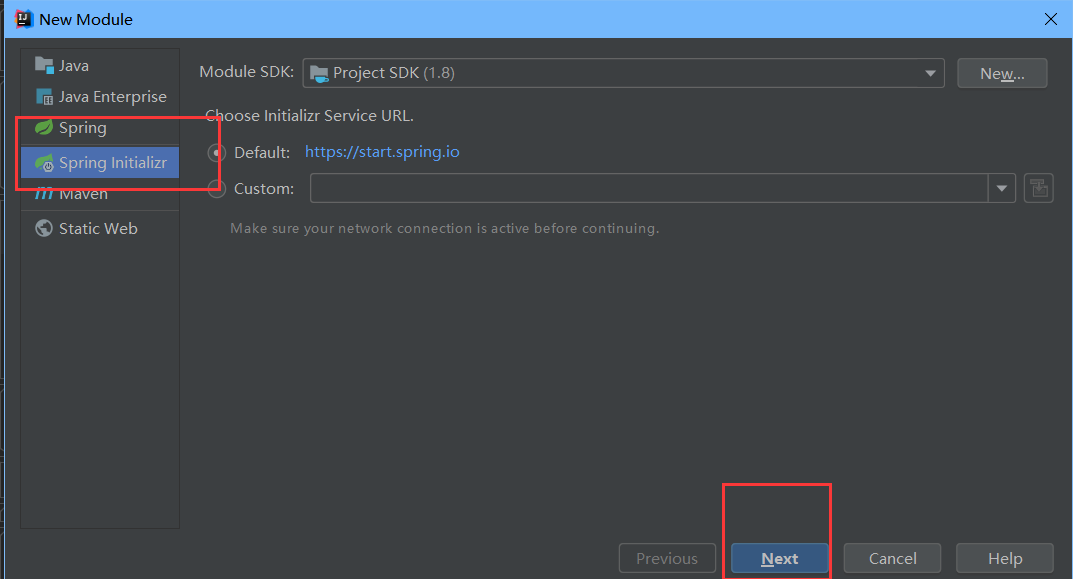Open the https://start.spring.io link
The image size is (1073, 579).
point(382,151)
